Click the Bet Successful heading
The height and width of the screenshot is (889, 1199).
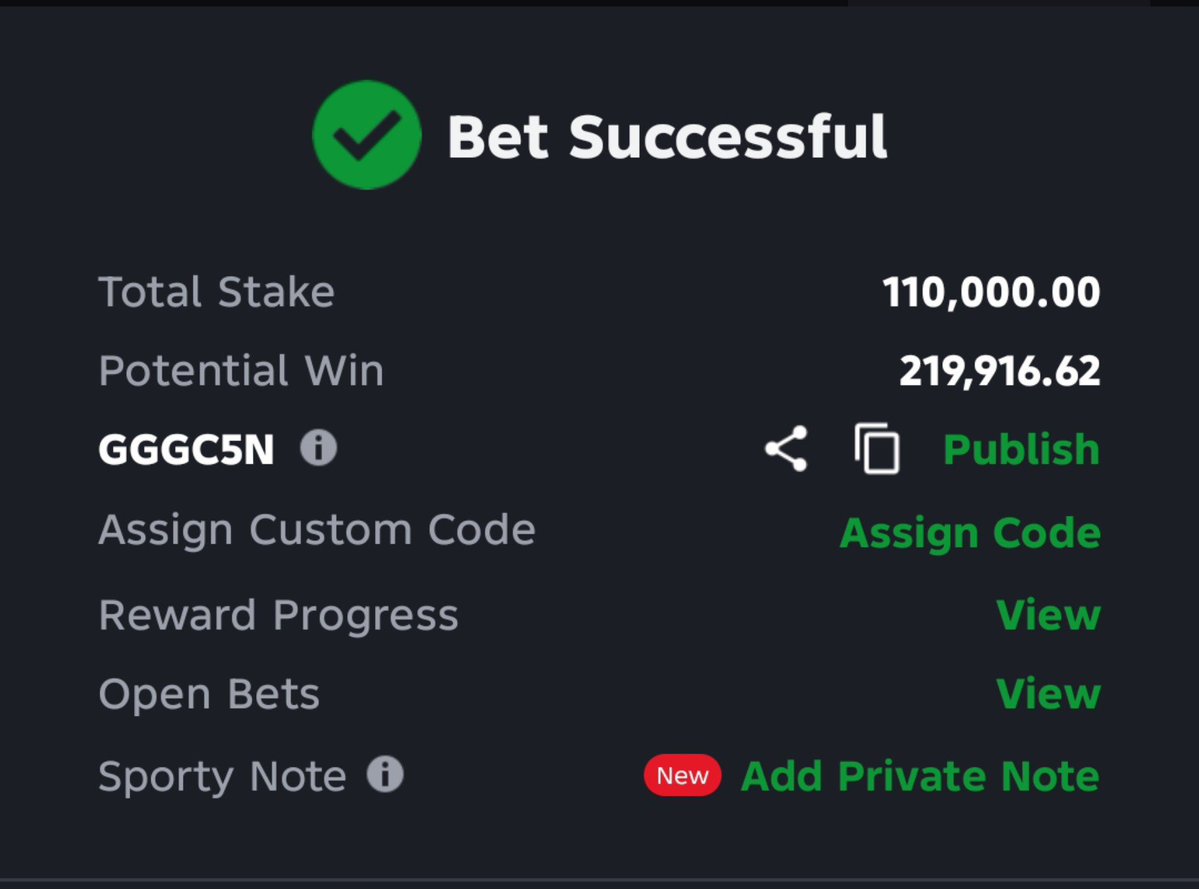coord(667,138)
